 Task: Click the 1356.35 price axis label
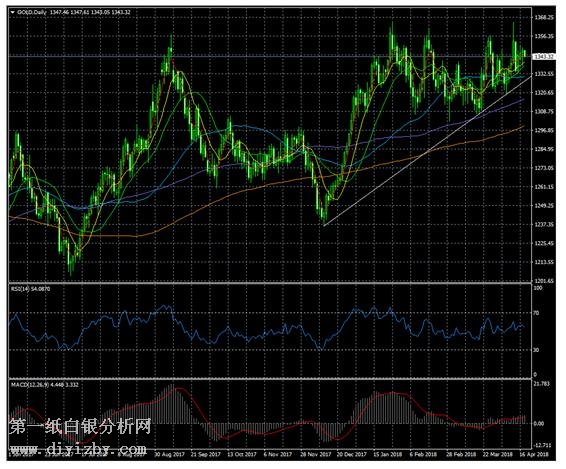click(x=544, y=36)
